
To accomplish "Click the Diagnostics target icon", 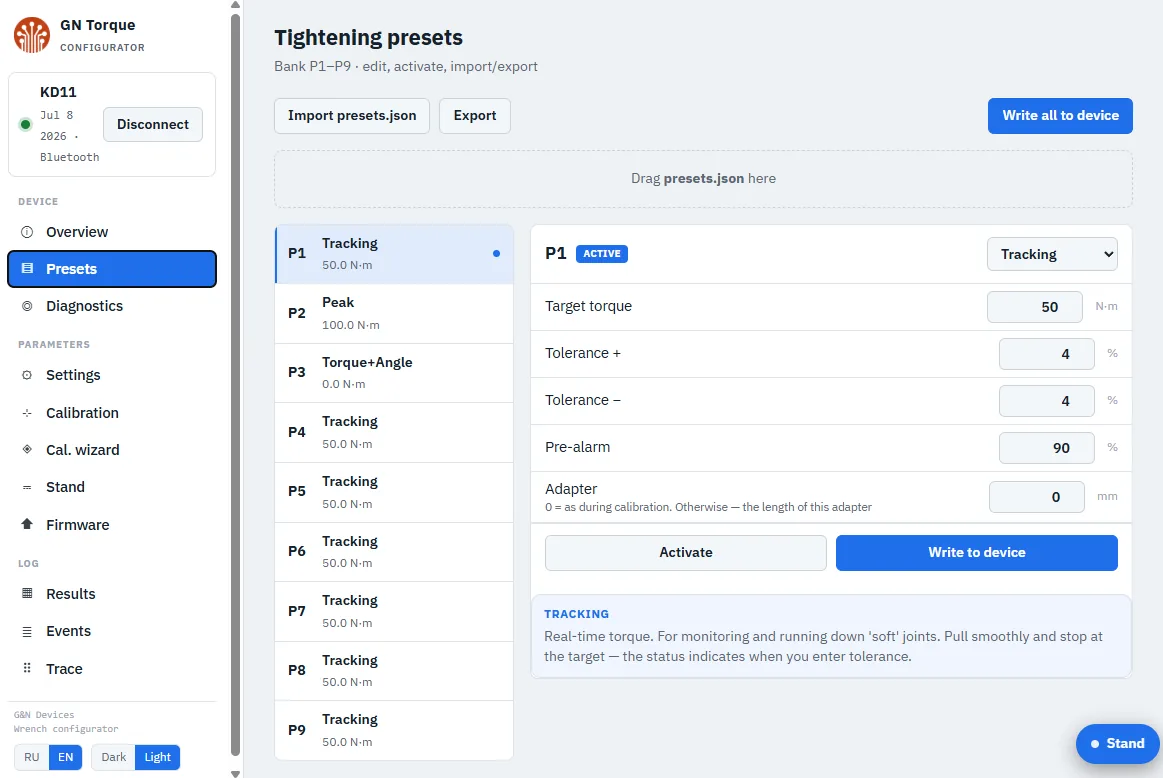I will click(x=27, y=306).
